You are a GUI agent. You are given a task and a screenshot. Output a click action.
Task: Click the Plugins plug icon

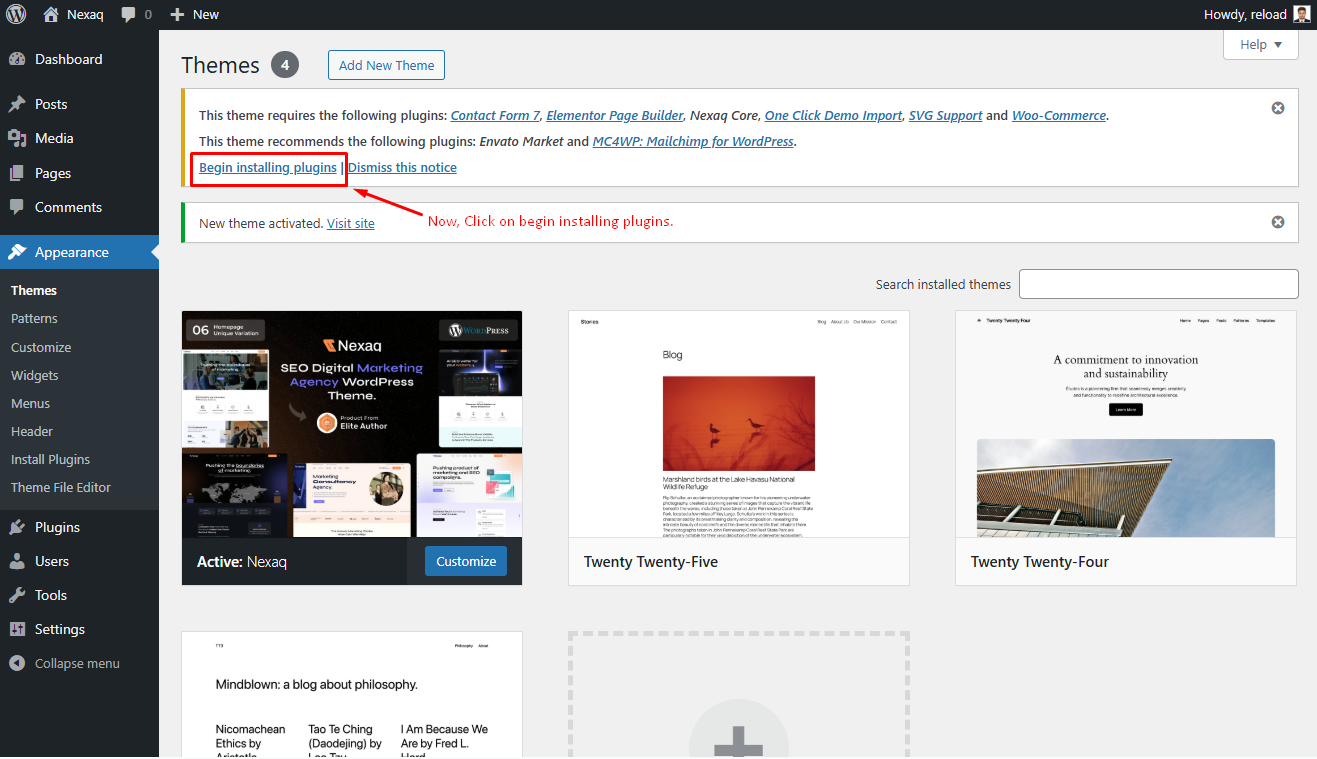coord(17,527)
